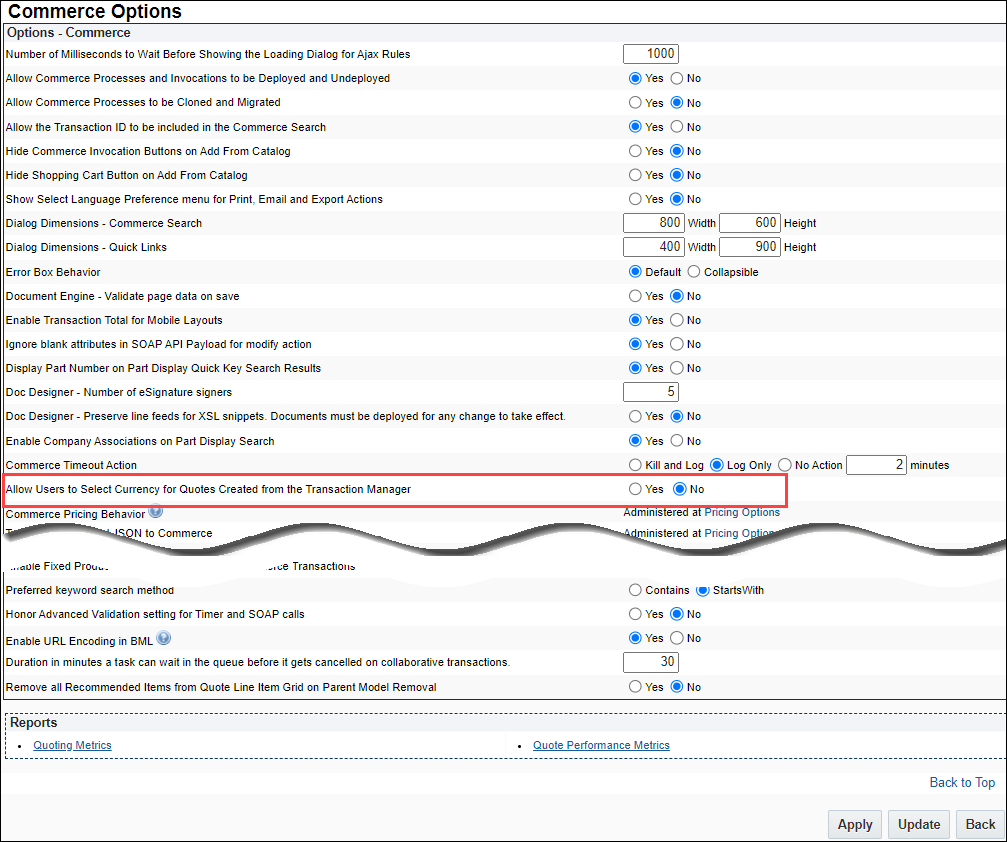Choose Yes for Commerce Processes Cloned and Migrated

pos(635,102)
